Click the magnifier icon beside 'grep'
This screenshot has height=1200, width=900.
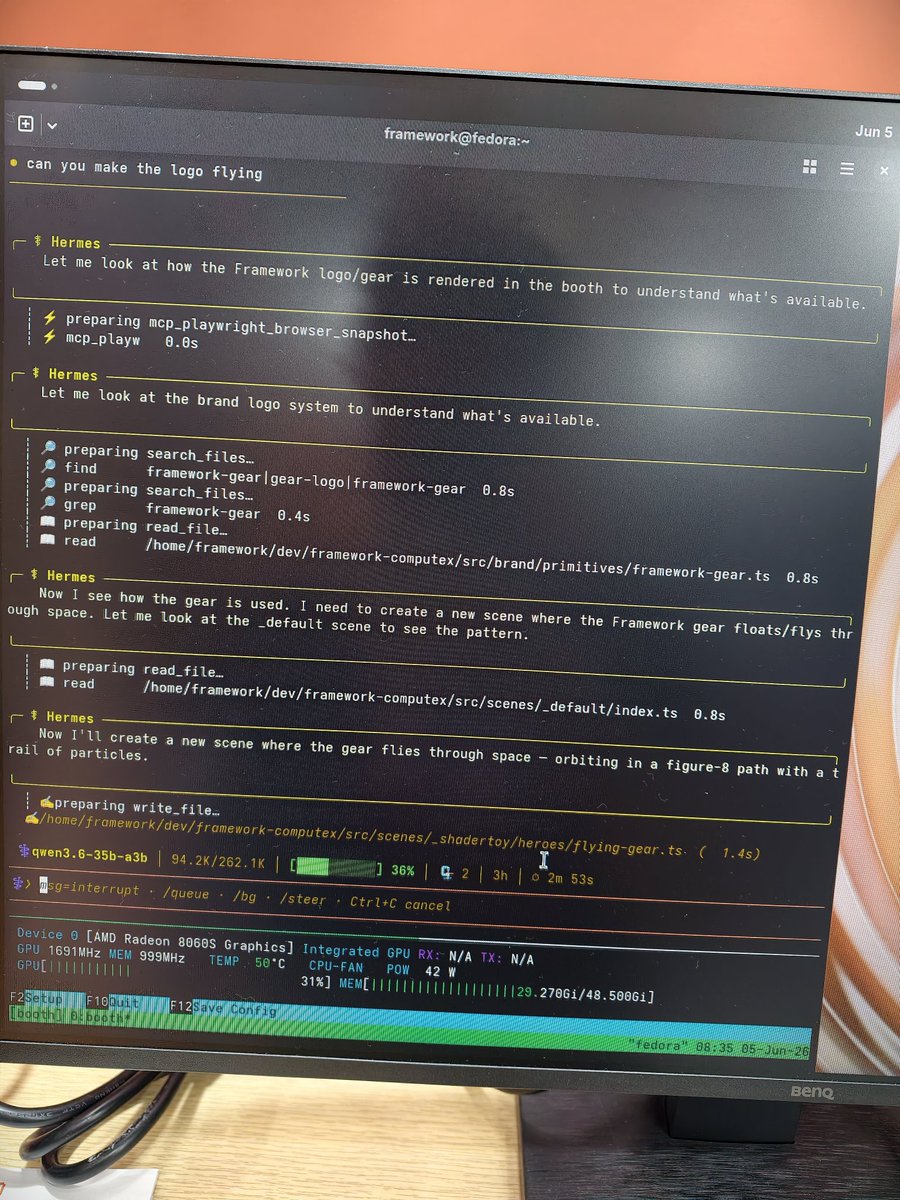coord(47,505)
